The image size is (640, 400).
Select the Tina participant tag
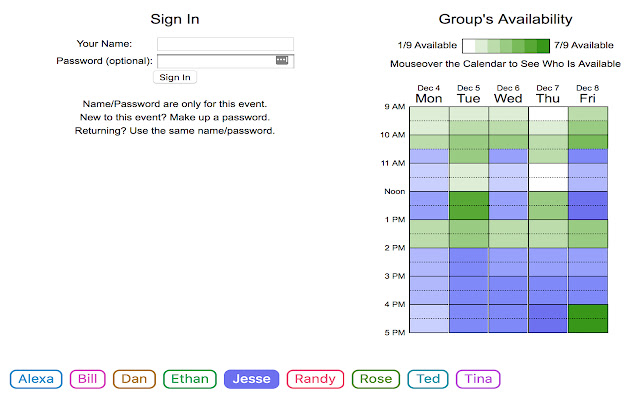(x=478, y=379)
